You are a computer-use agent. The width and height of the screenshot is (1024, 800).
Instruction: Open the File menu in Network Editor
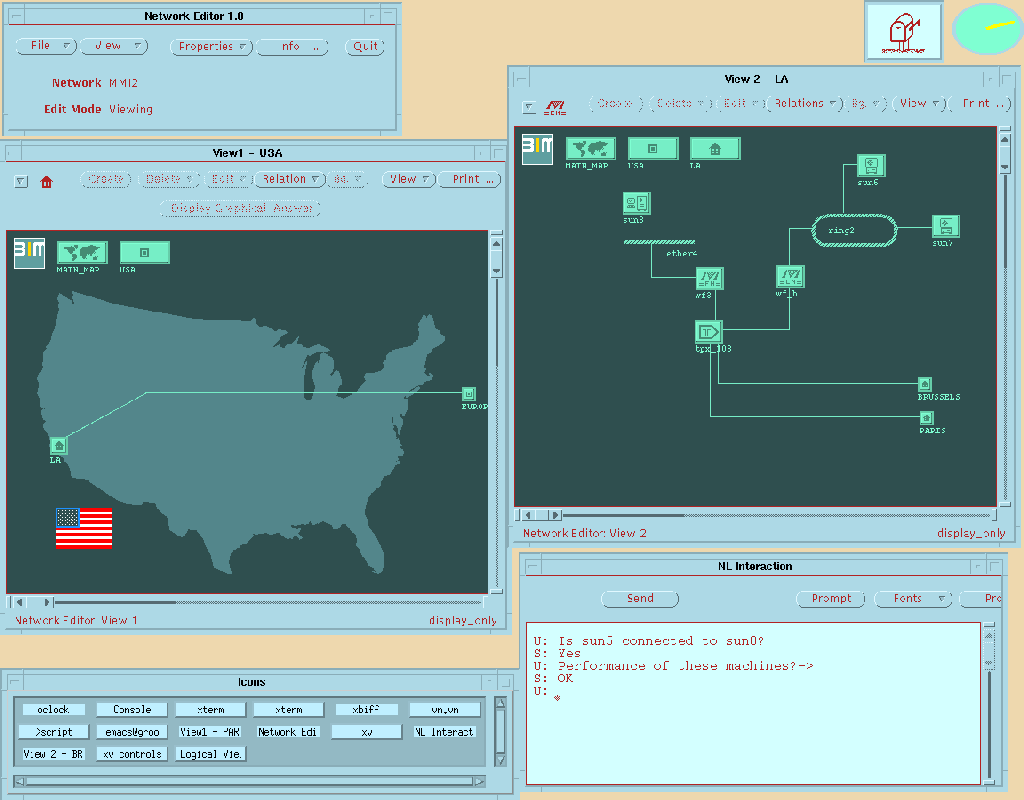(46, 46)
